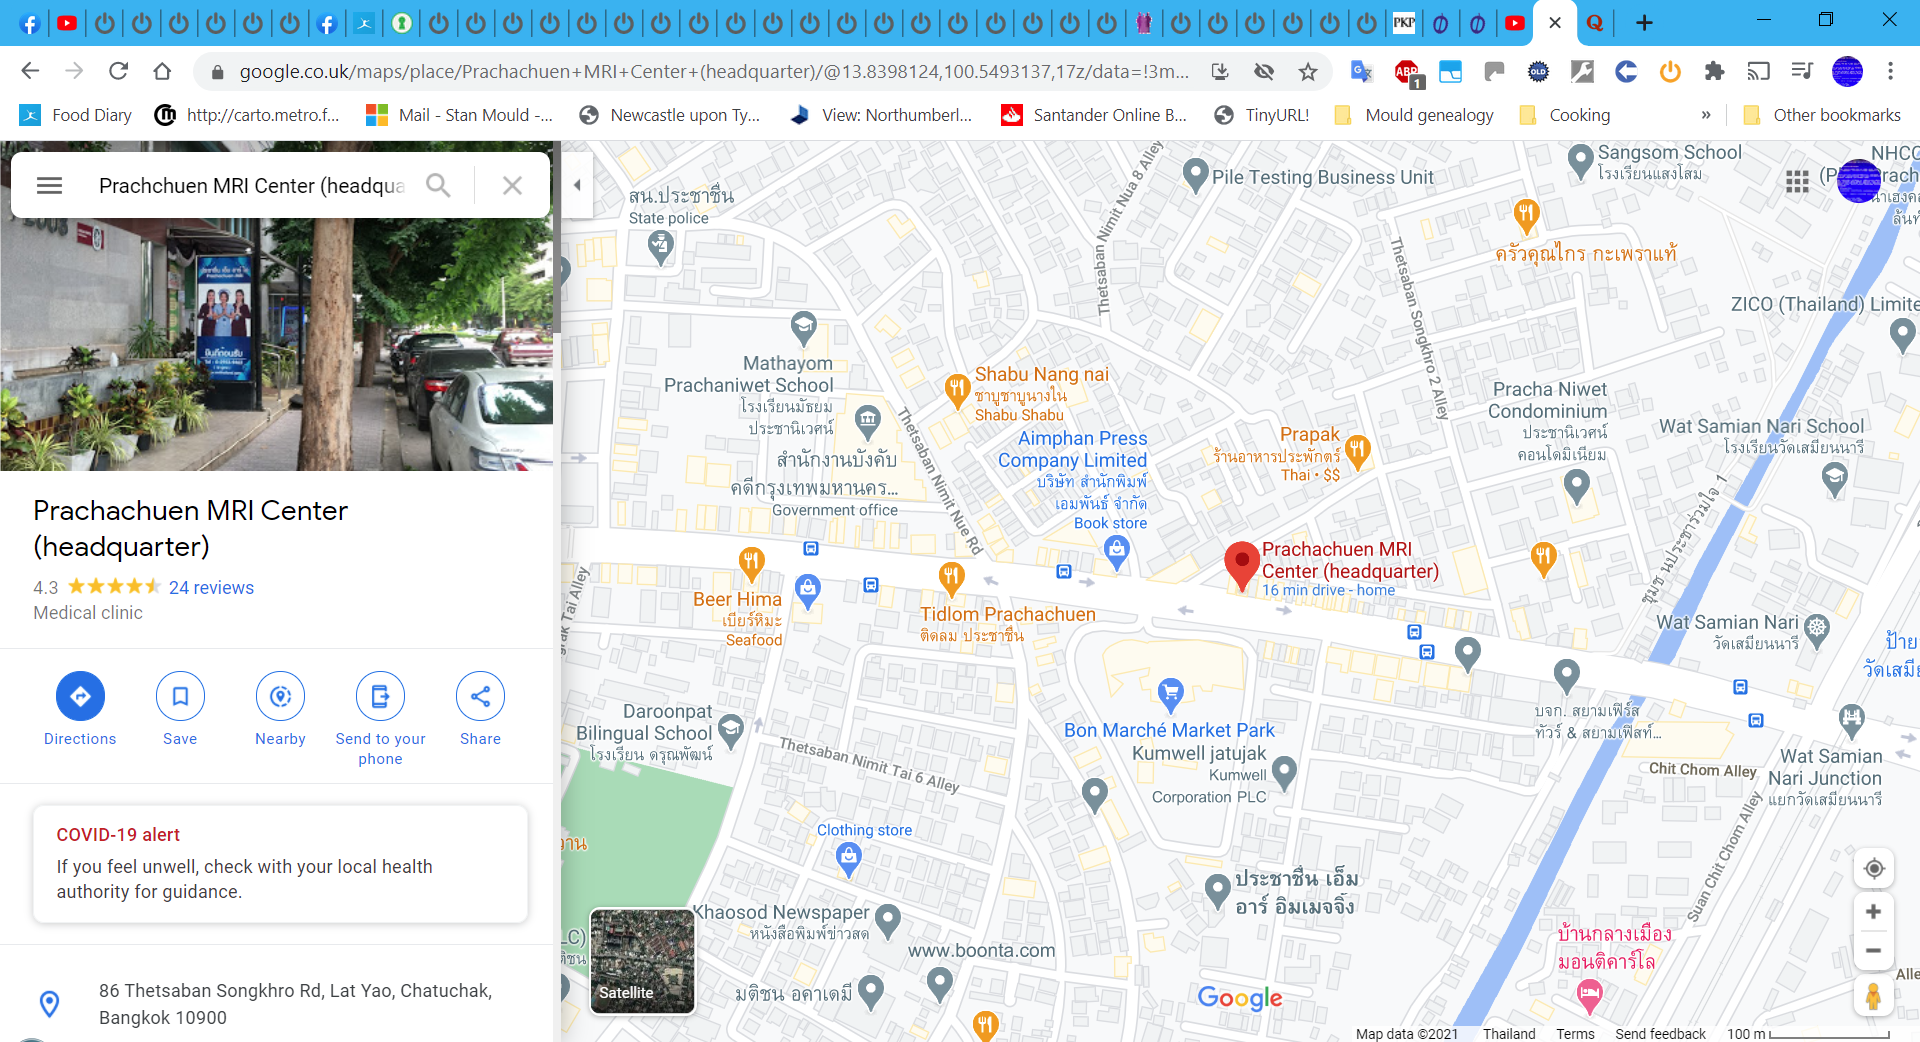Click the Maps search text field

tap(252, 185)
